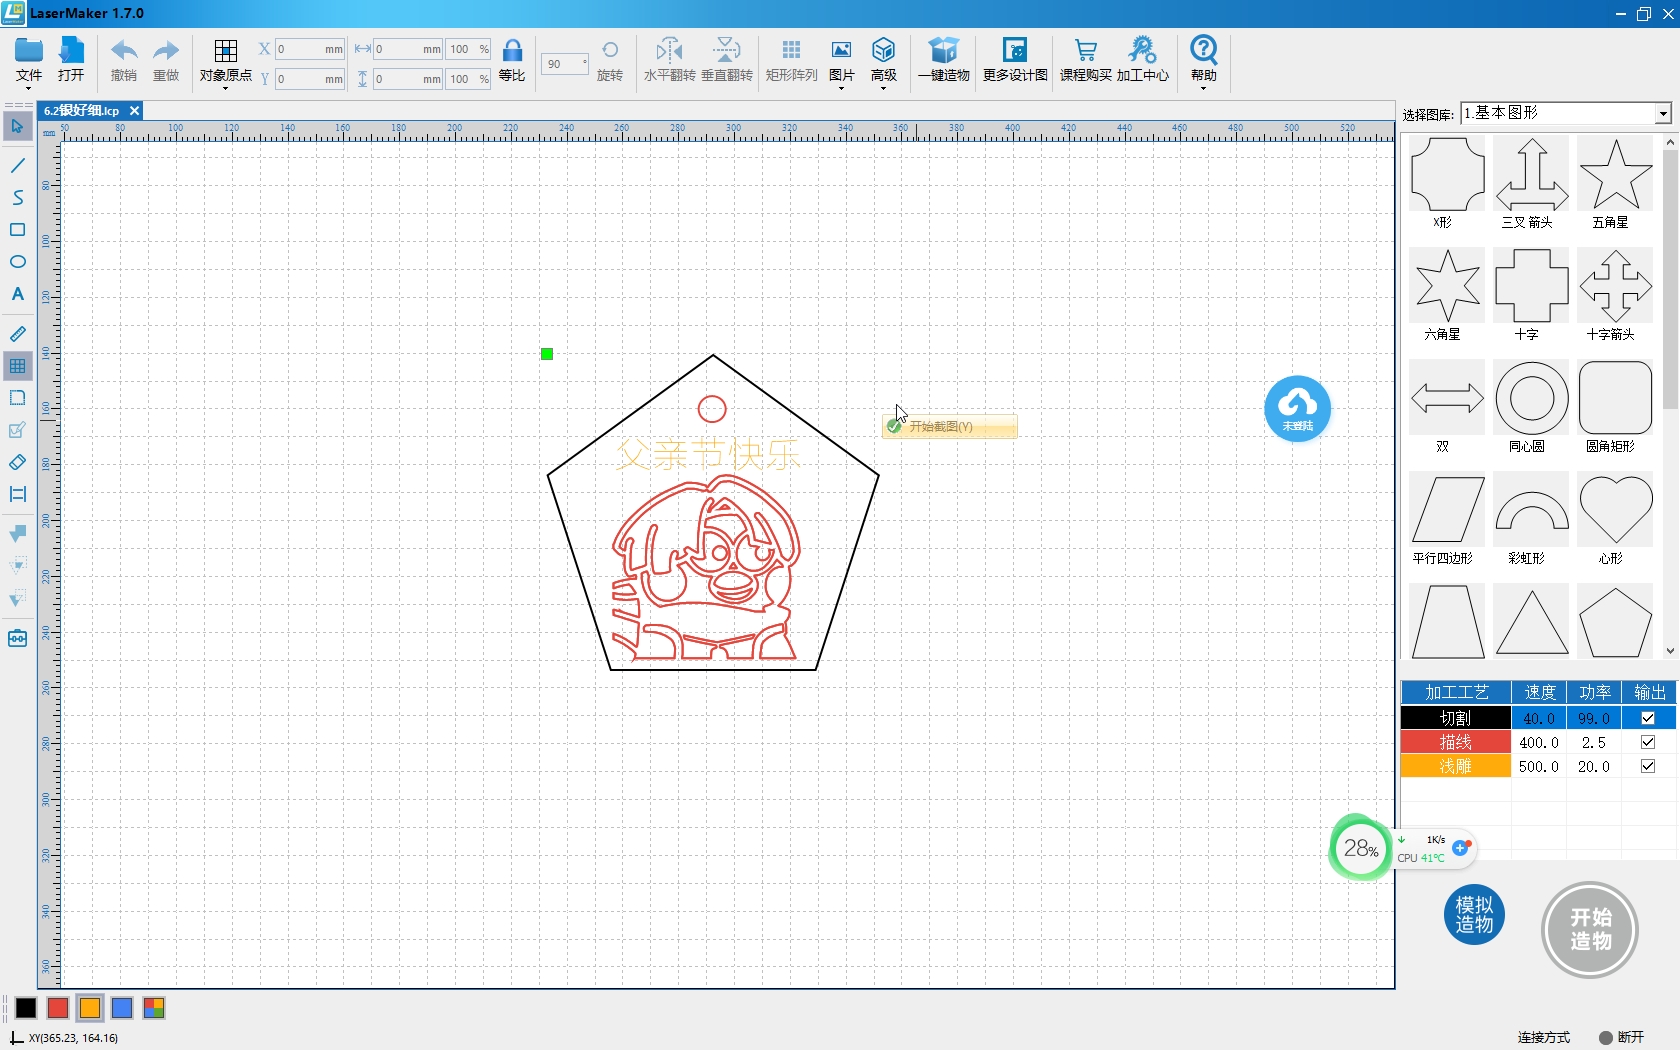Choose the black color swatch
1680x1050 pixels.
coord(26,1008)
